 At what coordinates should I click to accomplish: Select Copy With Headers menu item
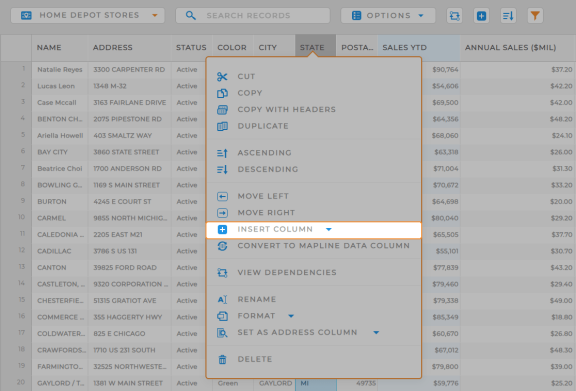point(287,110)
